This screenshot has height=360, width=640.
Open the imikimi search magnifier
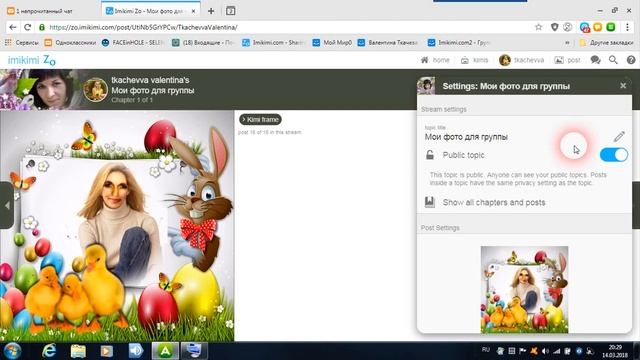(613, 60)
